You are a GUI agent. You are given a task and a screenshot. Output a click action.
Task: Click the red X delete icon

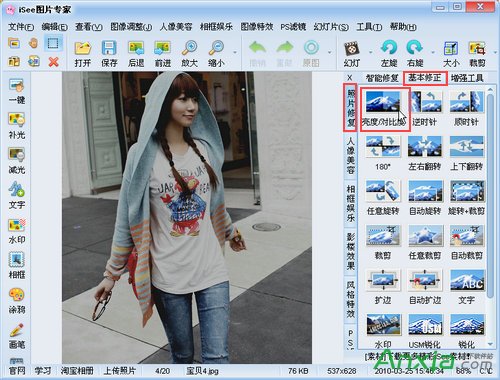pyautogui.click(x=53, y=62)
